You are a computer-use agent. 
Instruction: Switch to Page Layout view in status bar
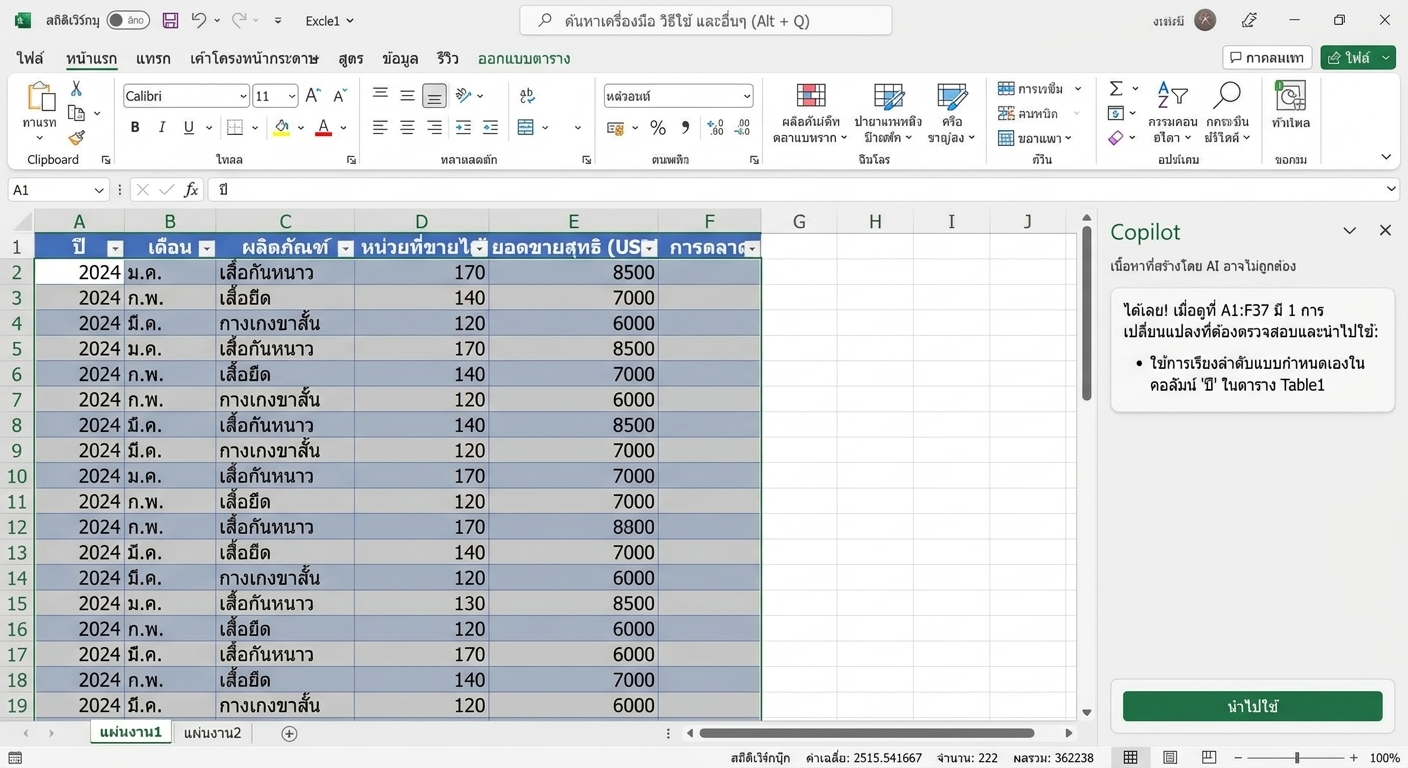[x=1169, y=758]
